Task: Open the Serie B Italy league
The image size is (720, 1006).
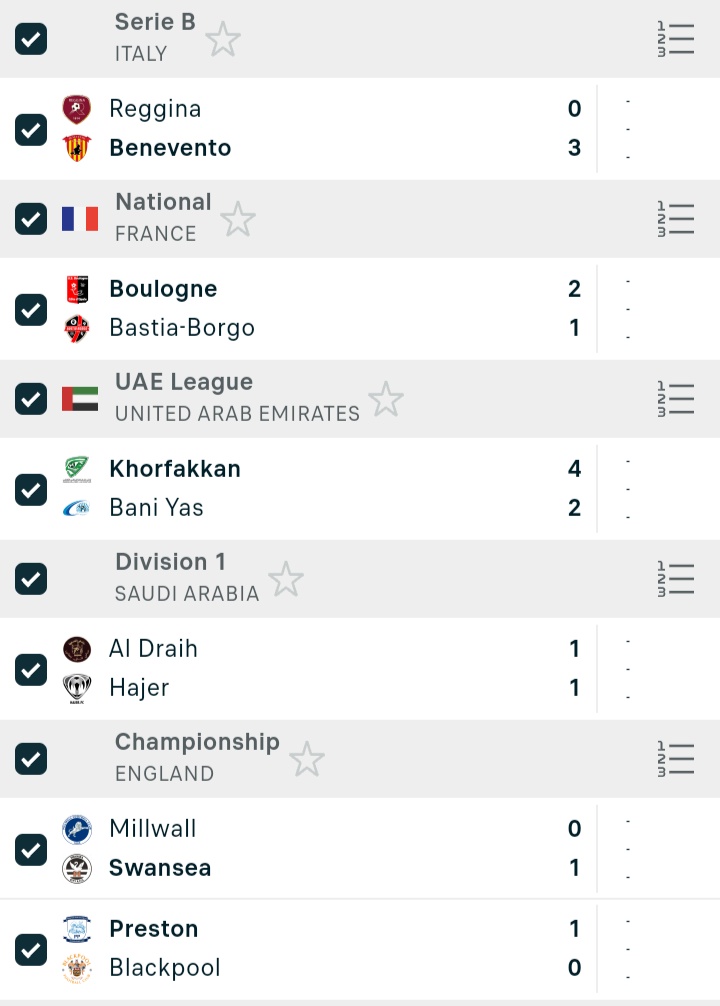Action: click(x=154, y=38)
